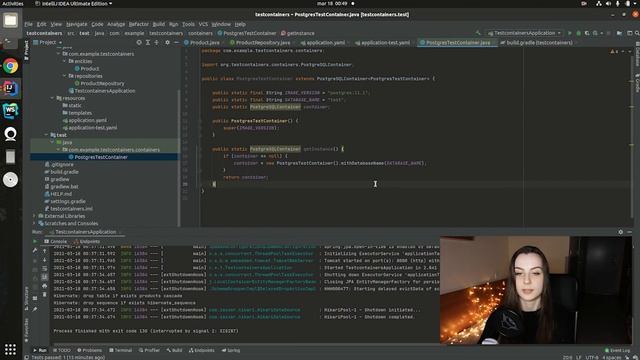Open TestcontainersApplication run configuration dropdown
This screenshot has width=640, height=360.
tap(524, 33)
